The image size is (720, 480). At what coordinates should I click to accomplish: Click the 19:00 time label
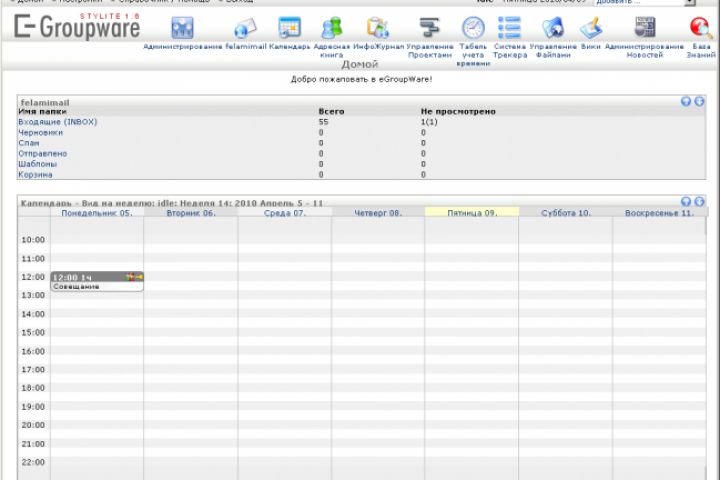[x=33, y=407]
